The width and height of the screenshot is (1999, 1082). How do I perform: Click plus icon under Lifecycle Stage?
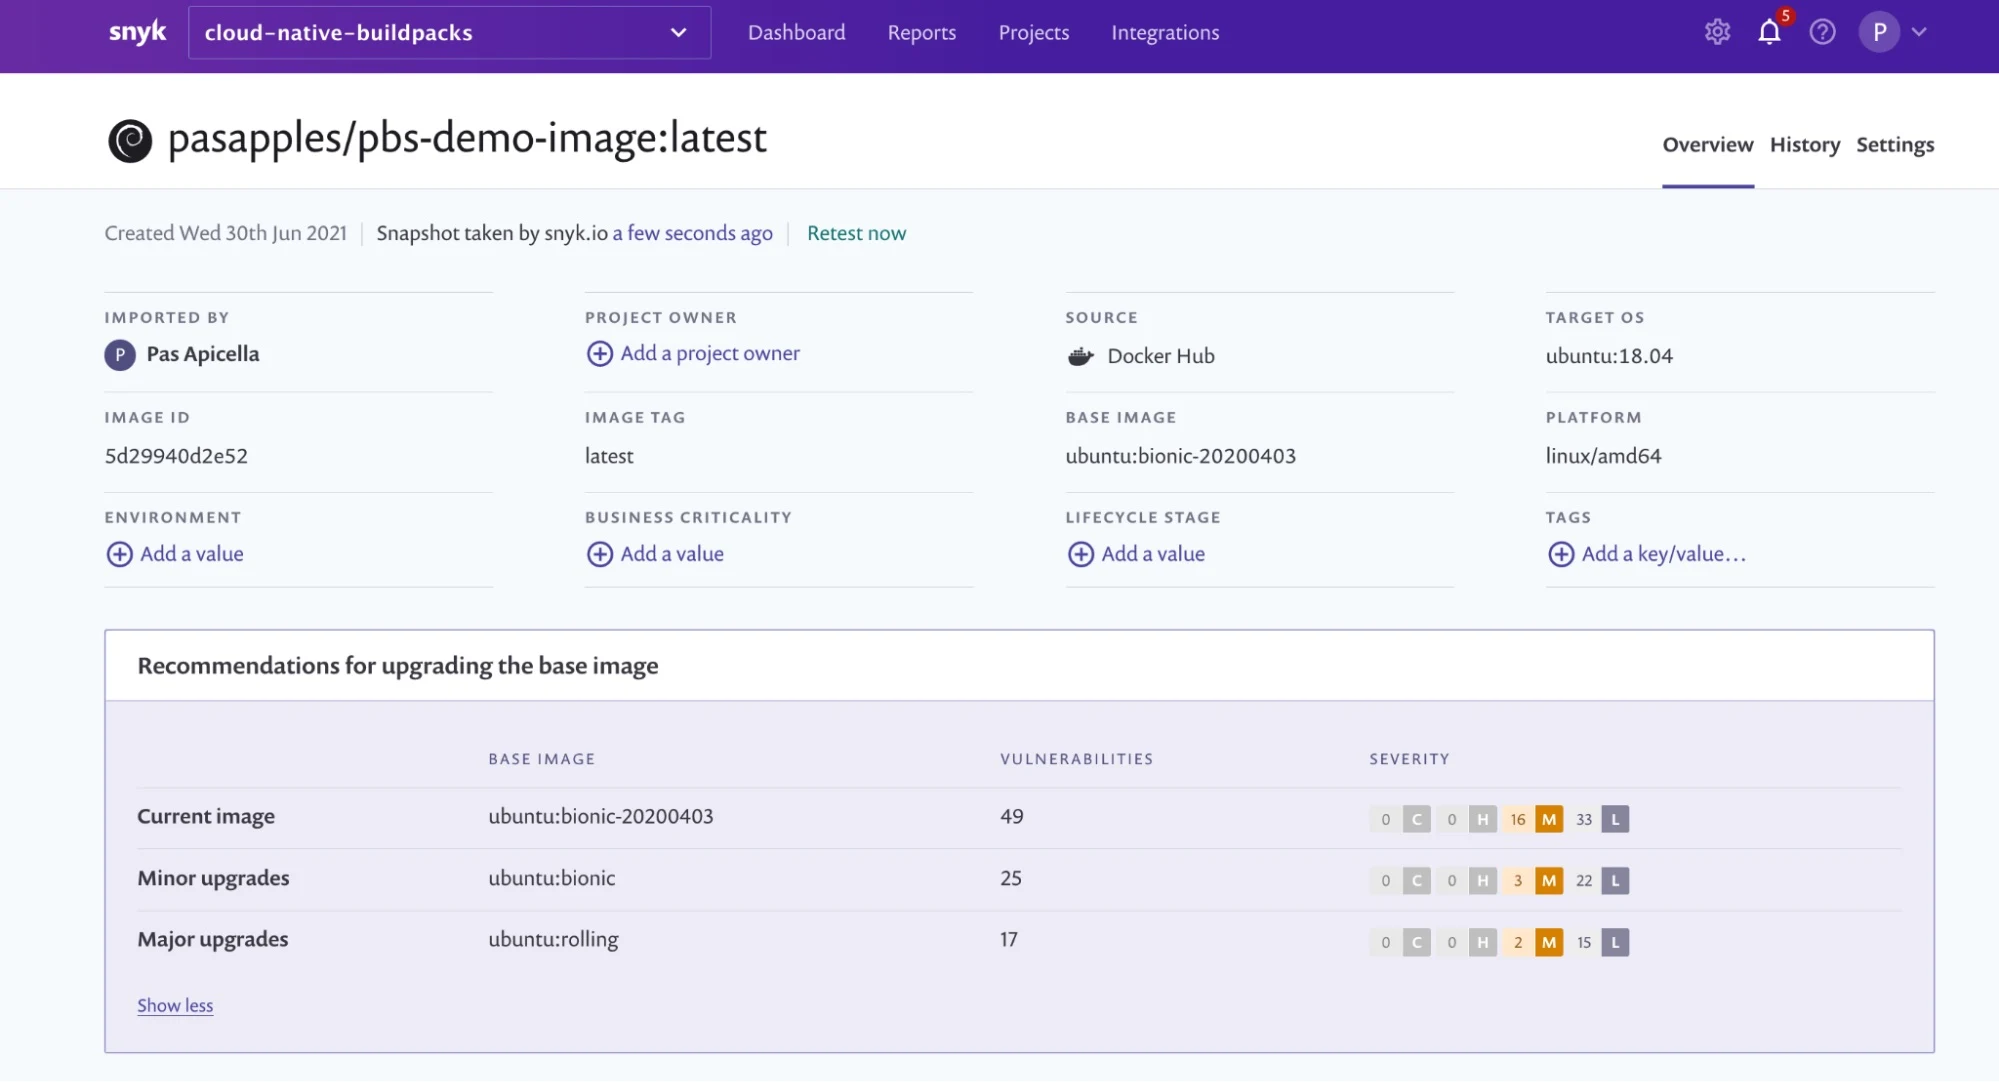coord(1080,554)
